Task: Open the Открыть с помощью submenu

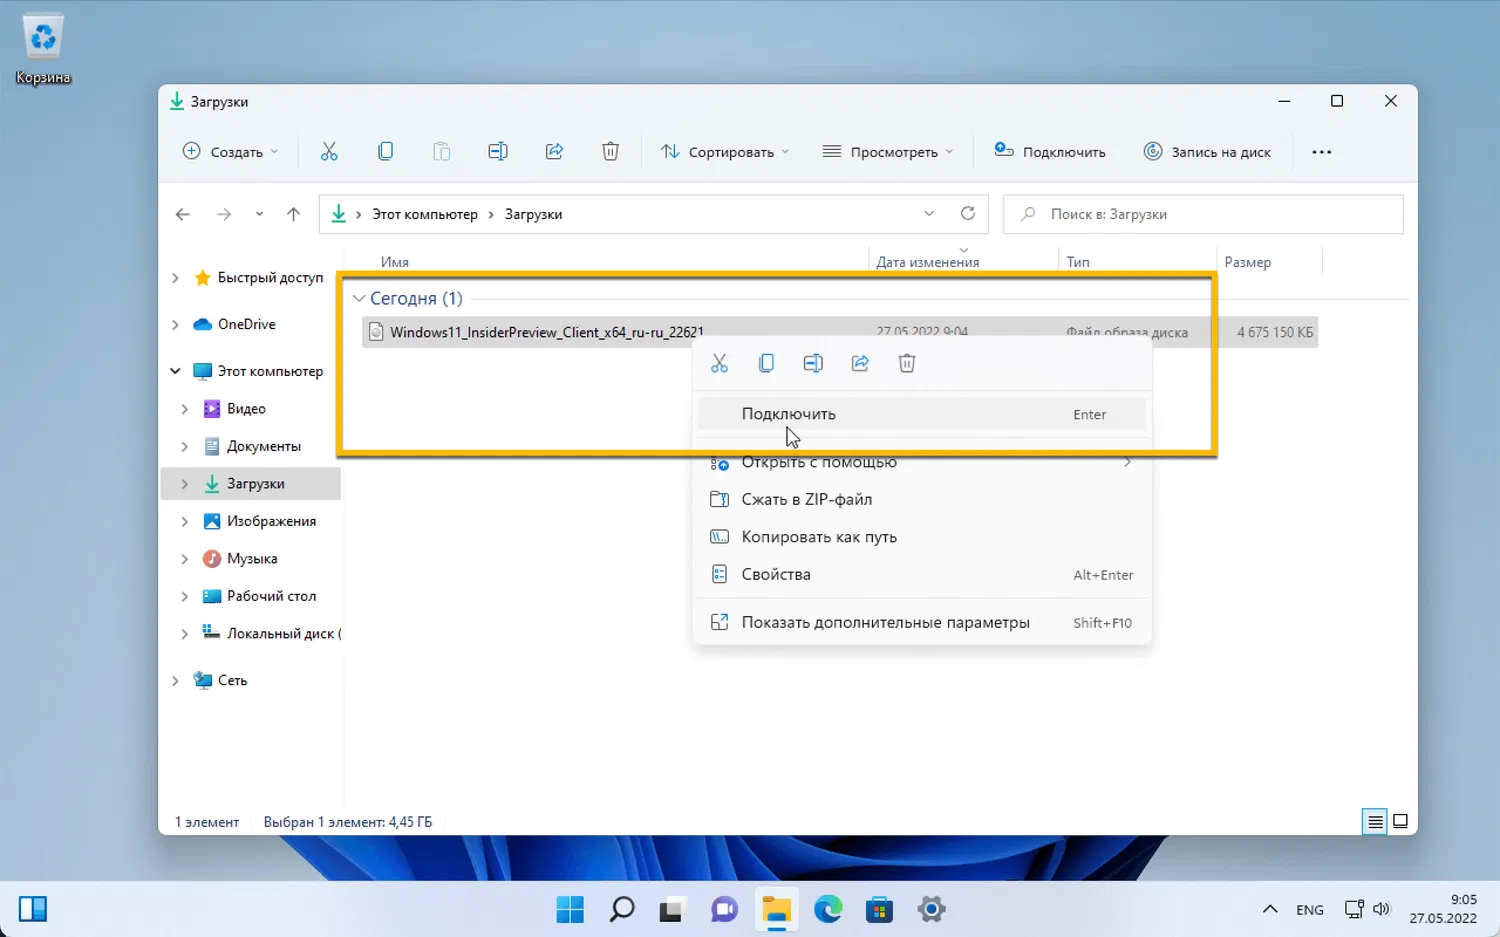Action: pyautogui.click(x=921, y=462)
